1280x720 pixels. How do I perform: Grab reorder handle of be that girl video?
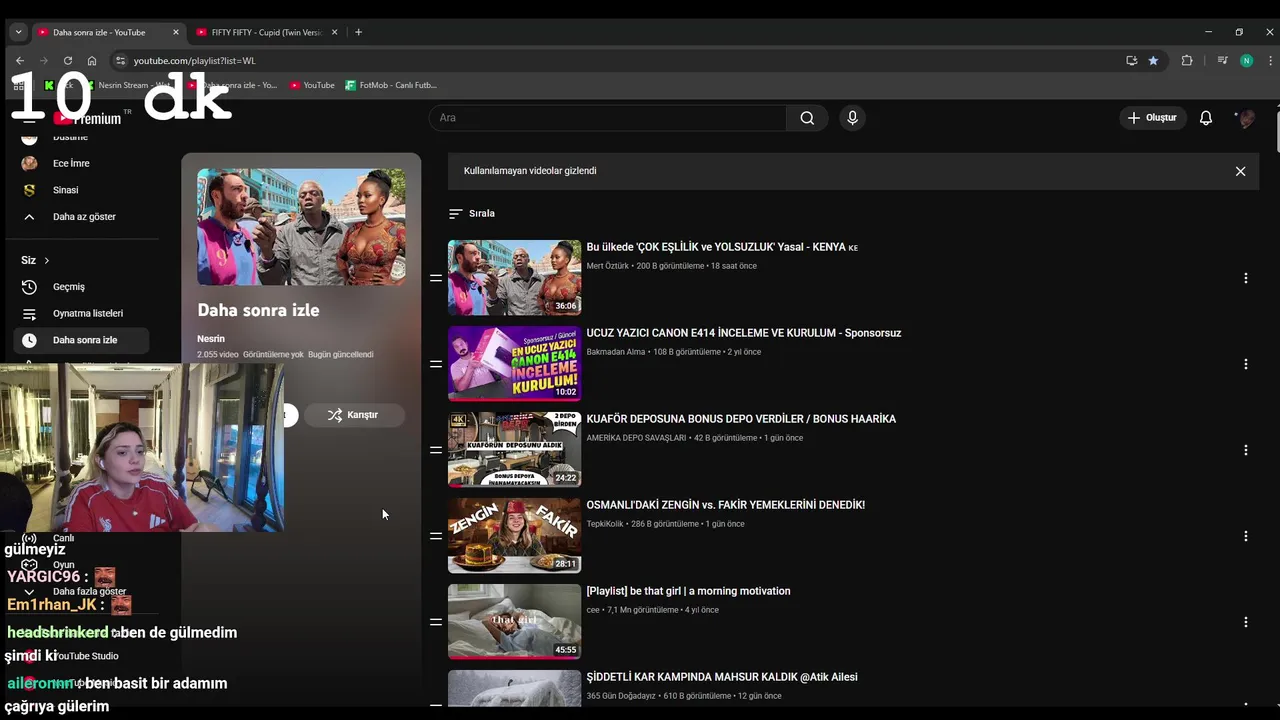(436, 622)
